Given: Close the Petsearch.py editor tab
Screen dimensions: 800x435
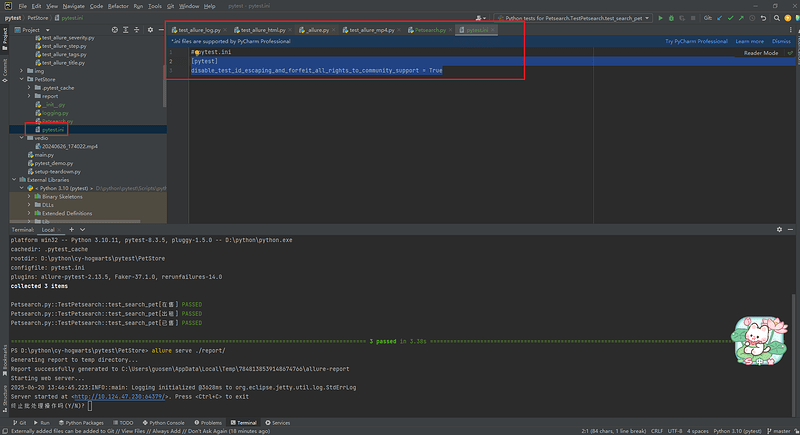Looking at the screenshot, I should click(450, 30).
